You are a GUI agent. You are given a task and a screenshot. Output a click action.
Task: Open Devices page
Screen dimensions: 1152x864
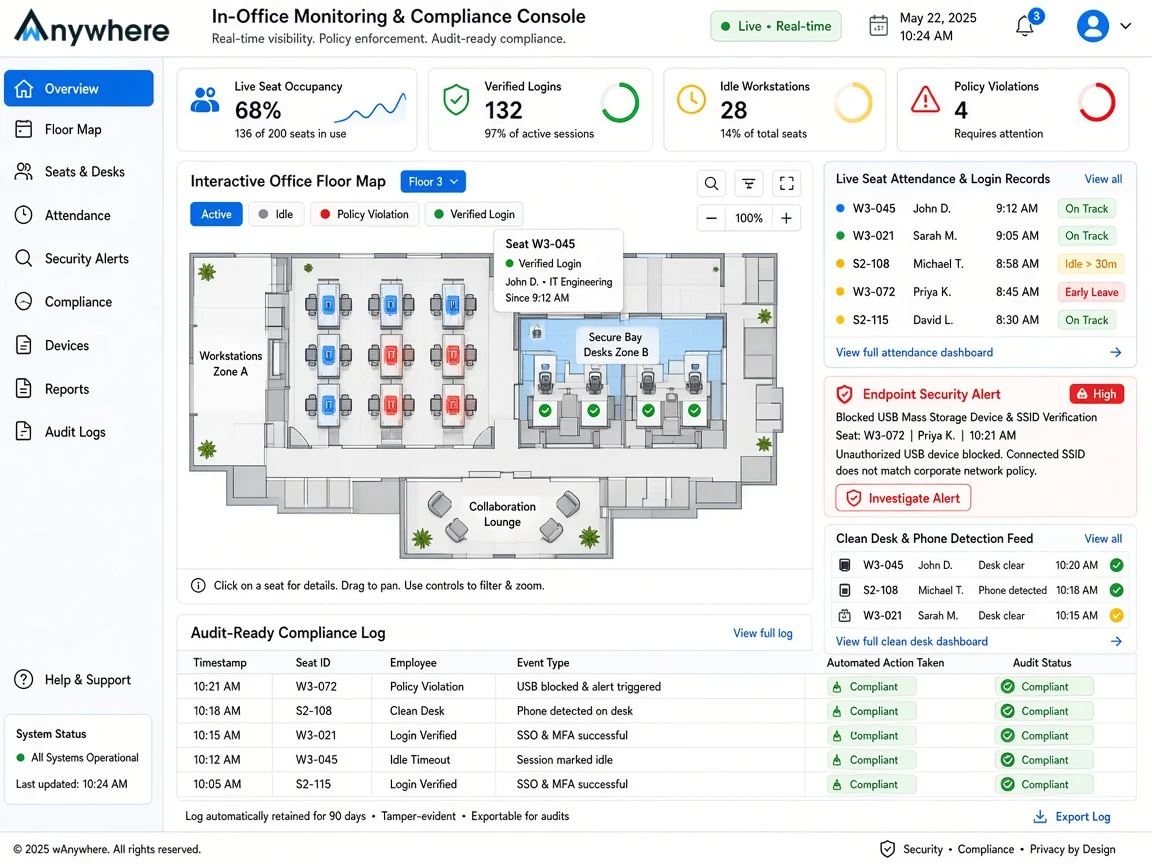pyautogui.click(x=79, y=345)
